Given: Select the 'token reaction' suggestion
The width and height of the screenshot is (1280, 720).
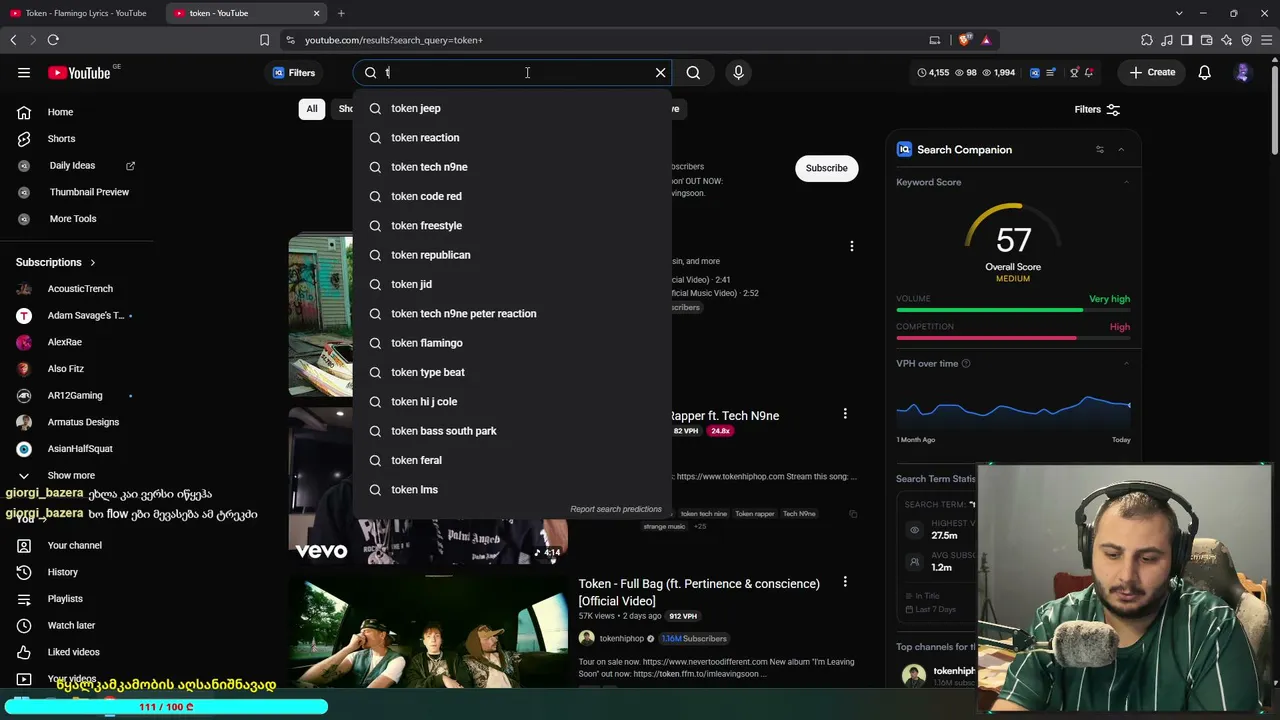Looking at the screenshot, I should click(x=512, y=137).
